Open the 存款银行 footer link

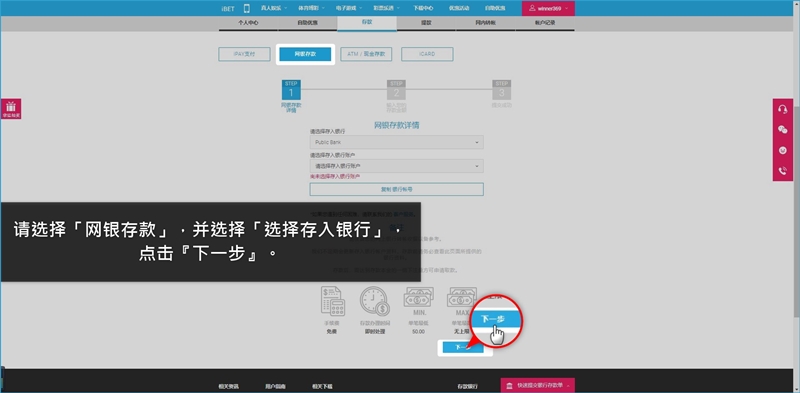click(467, 386)
